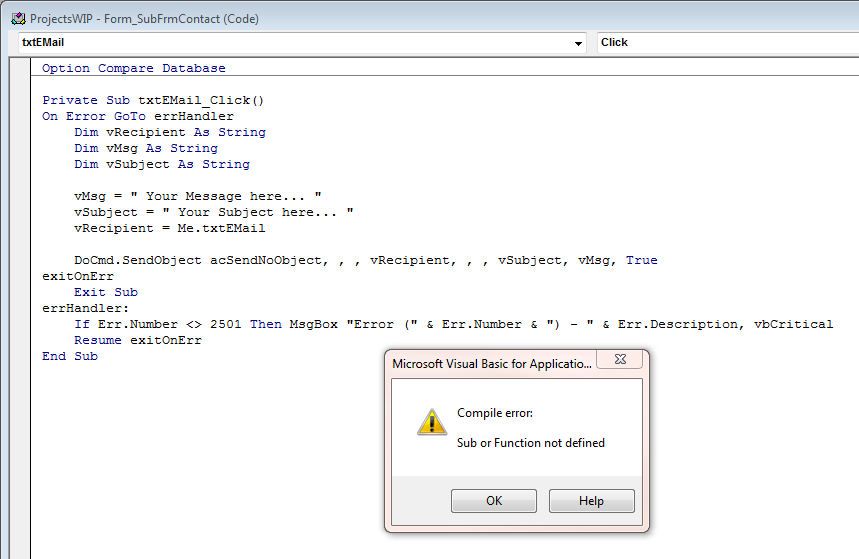Click OK in the compile error dialog

pyautogui.click(x=494, y=501)
